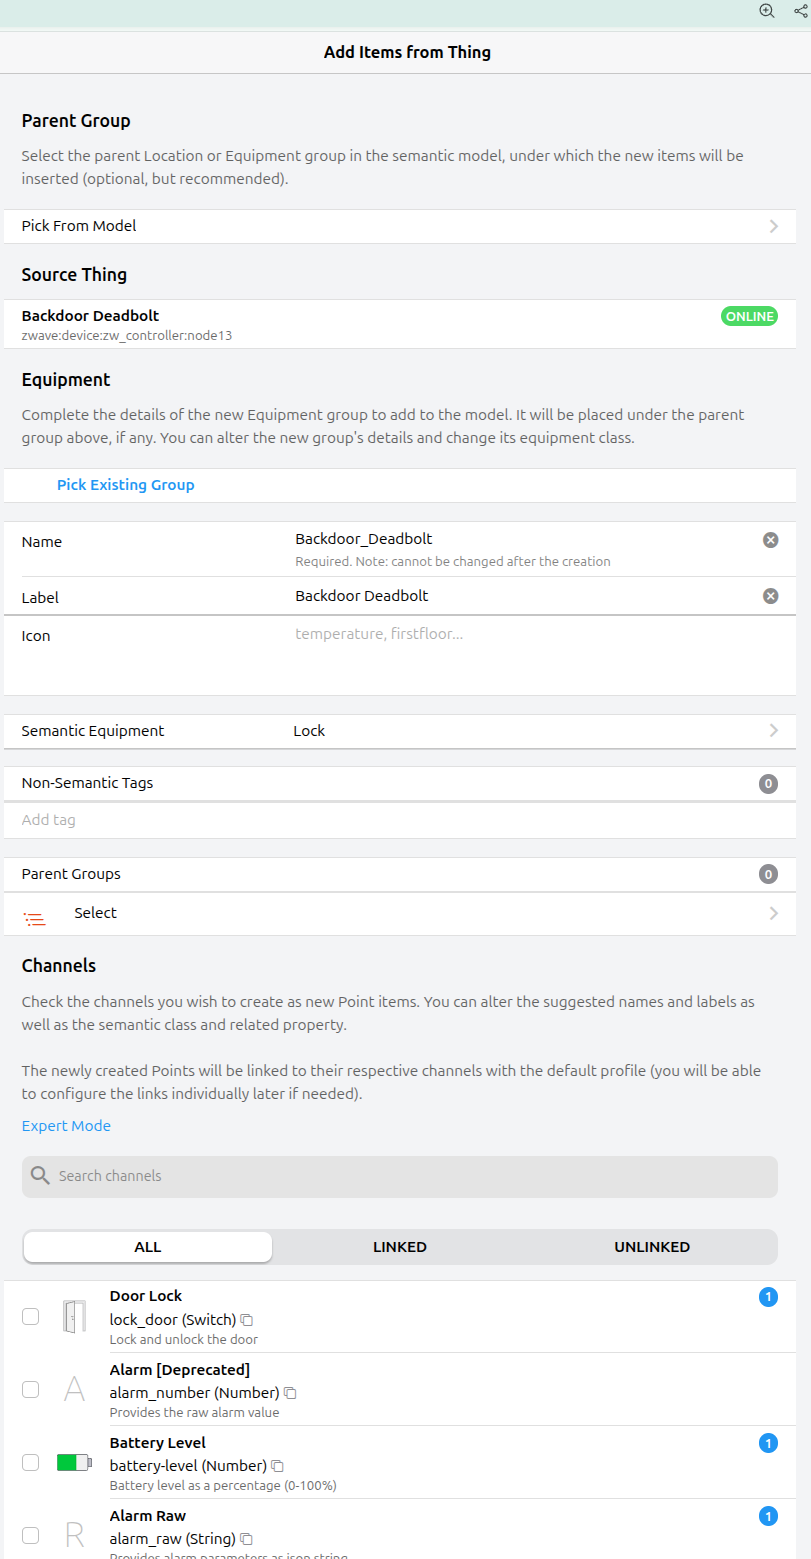Open Pick From Model parent group chooser
Screen dimensions: 811x1559
point(400,226)
